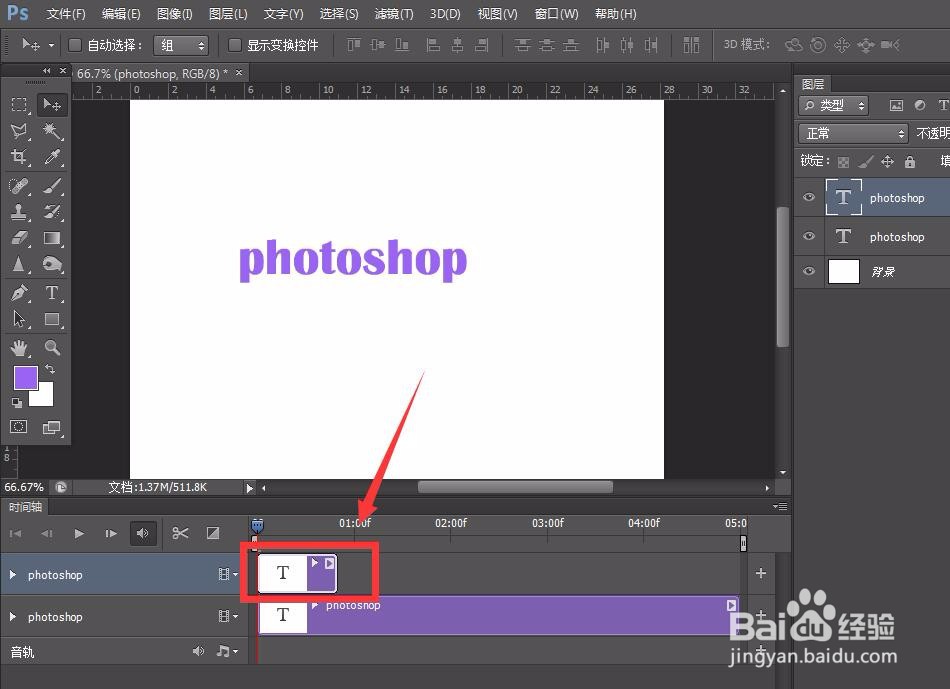The width and height of the screenshot is (950, 689).
Task: Select the Hand tool
Action: point(19,347)
